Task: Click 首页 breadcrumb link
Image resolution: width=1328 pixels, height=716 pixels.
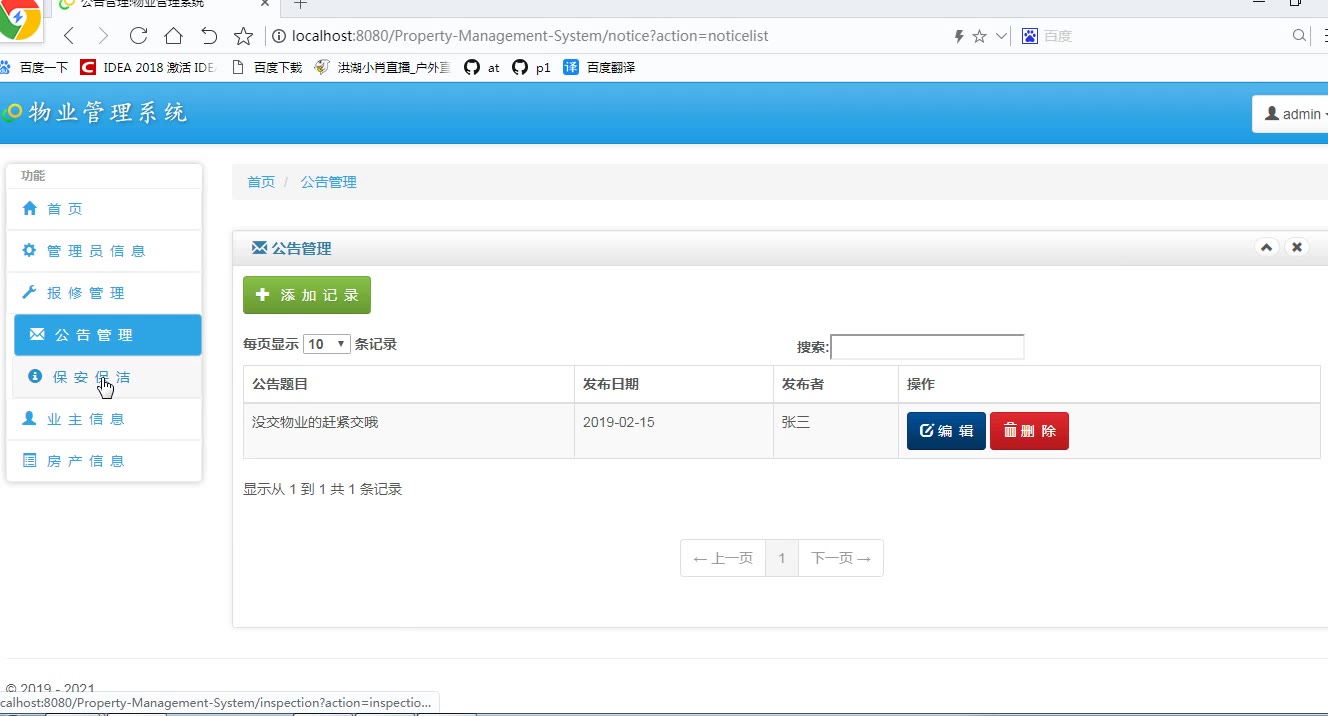Action: (261, 182)
